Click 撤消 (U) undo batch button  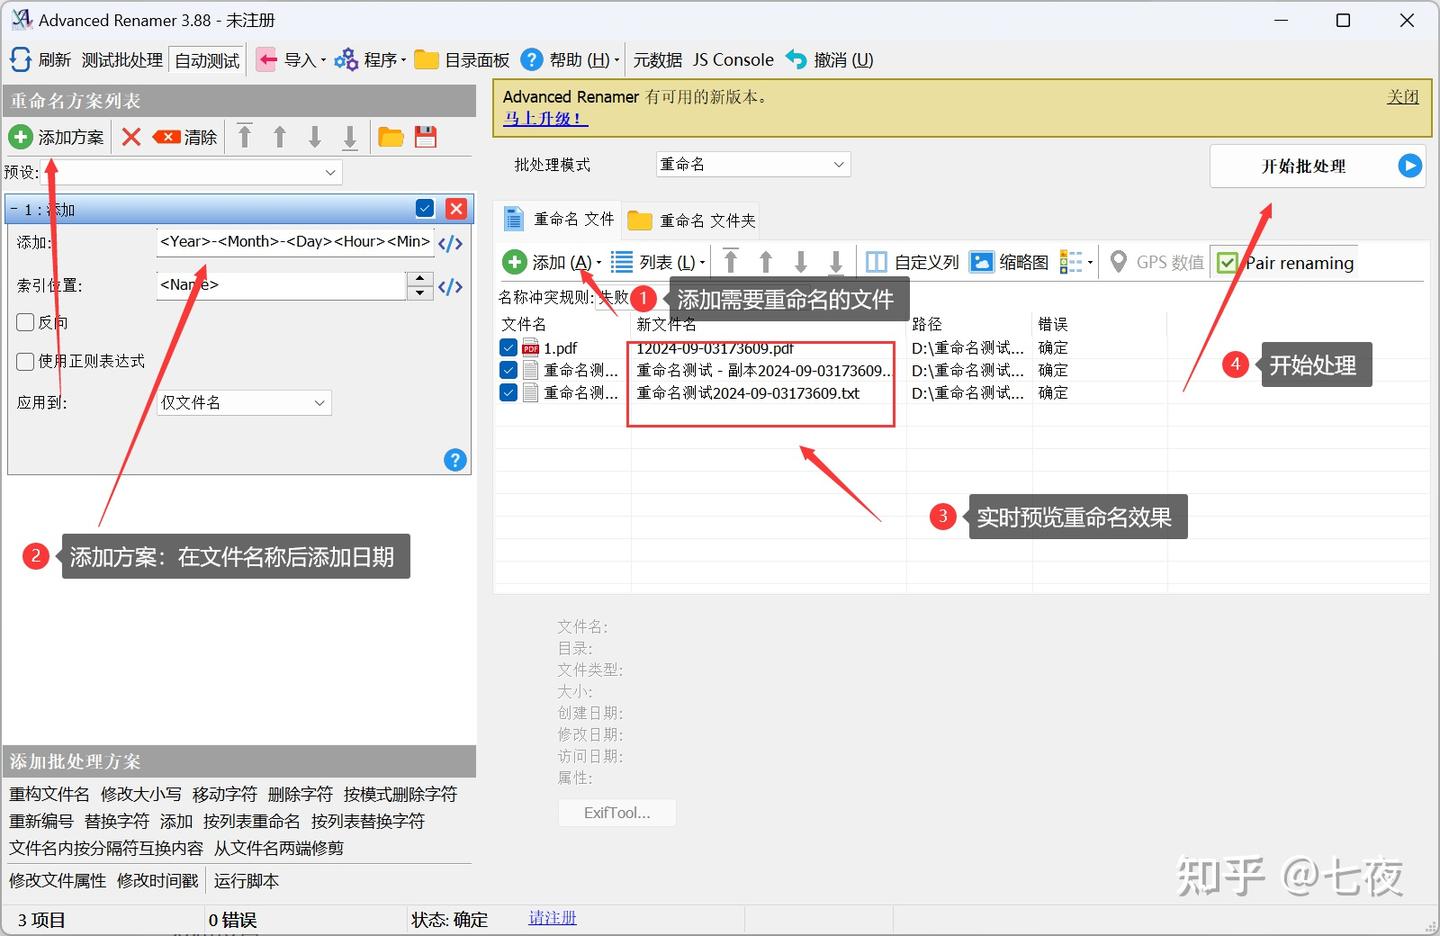point(830,60)
